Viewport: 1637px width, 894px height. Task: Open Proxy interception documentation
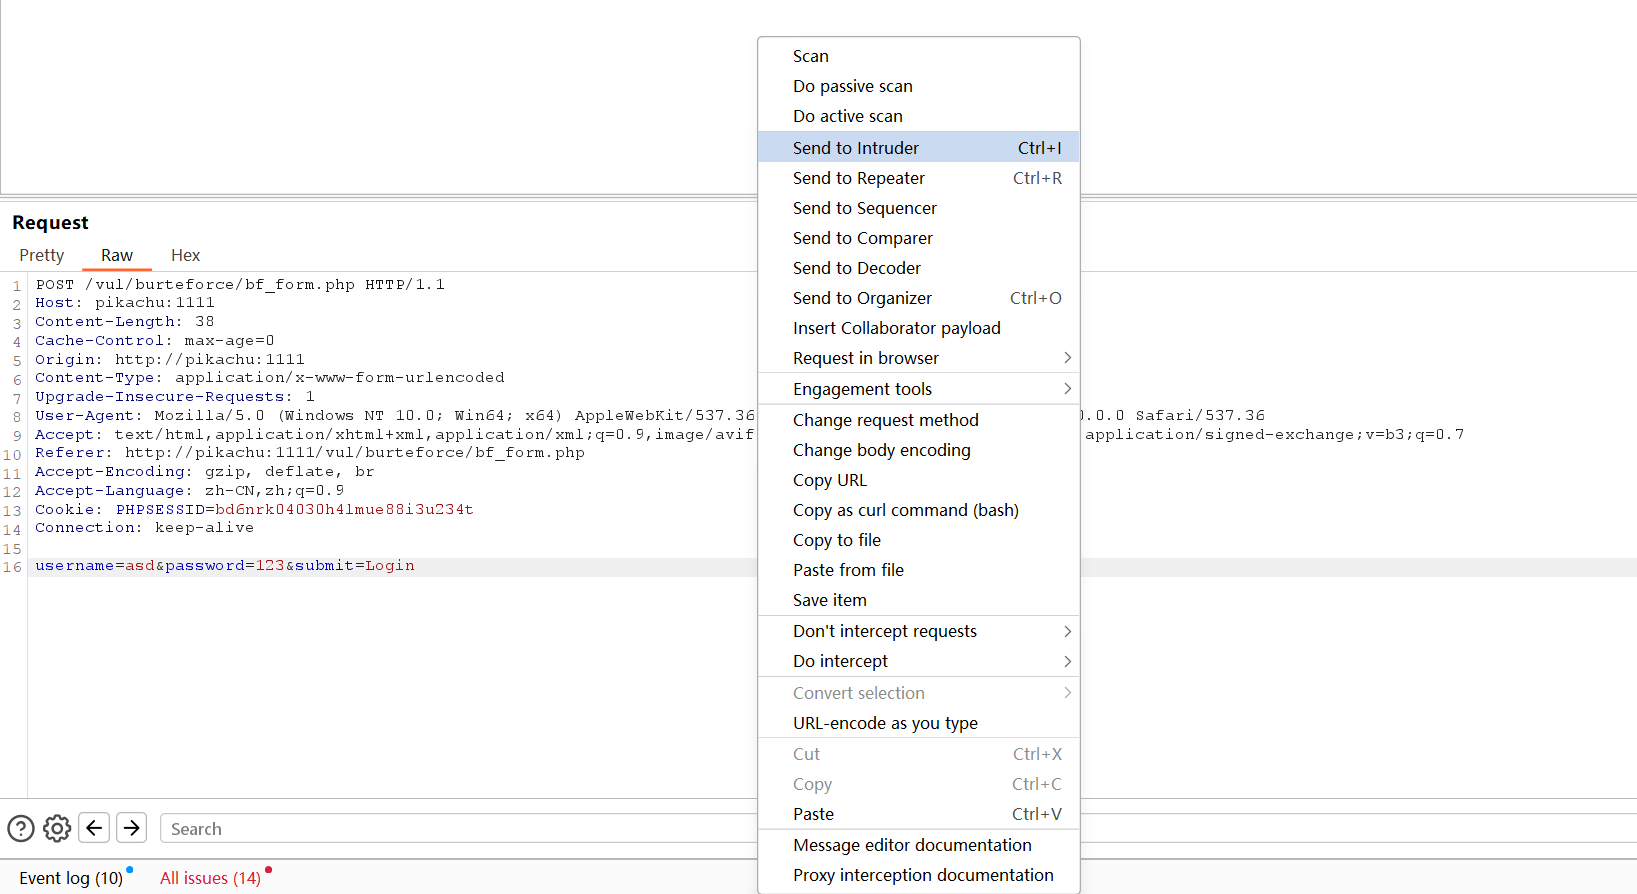[x=923, y=875]
